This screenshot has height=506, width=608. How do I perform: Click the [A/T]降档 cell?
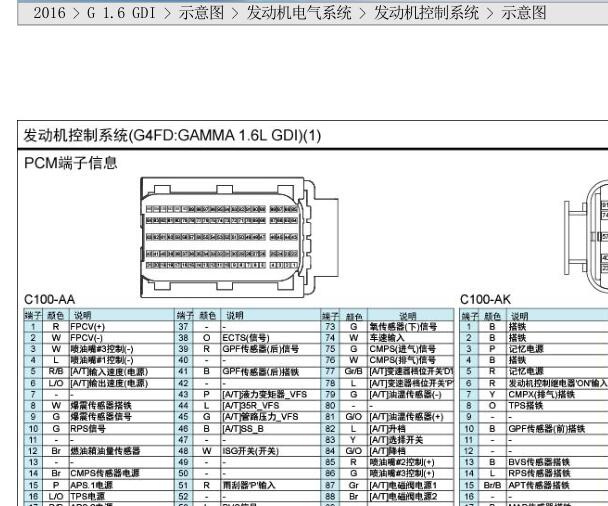click(x=411, y=451)
